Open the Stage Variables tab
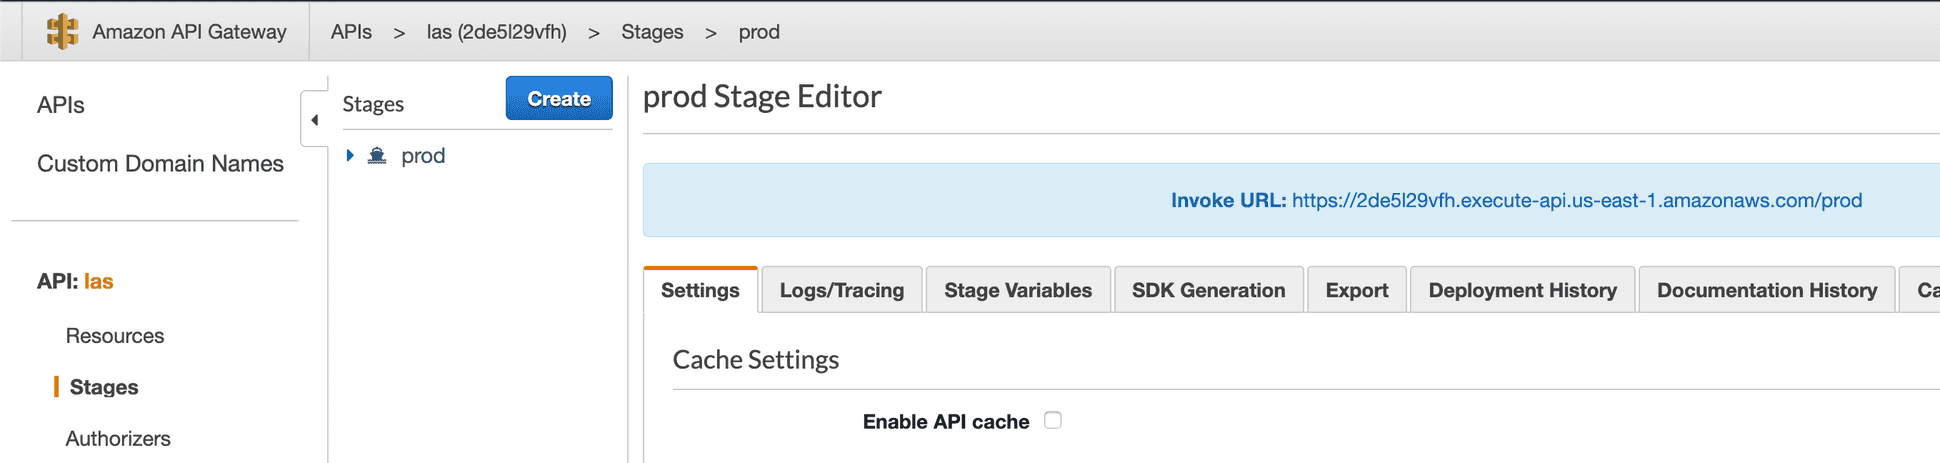The height and width of the screenshot is (463, 1940). click(1017, 290)
